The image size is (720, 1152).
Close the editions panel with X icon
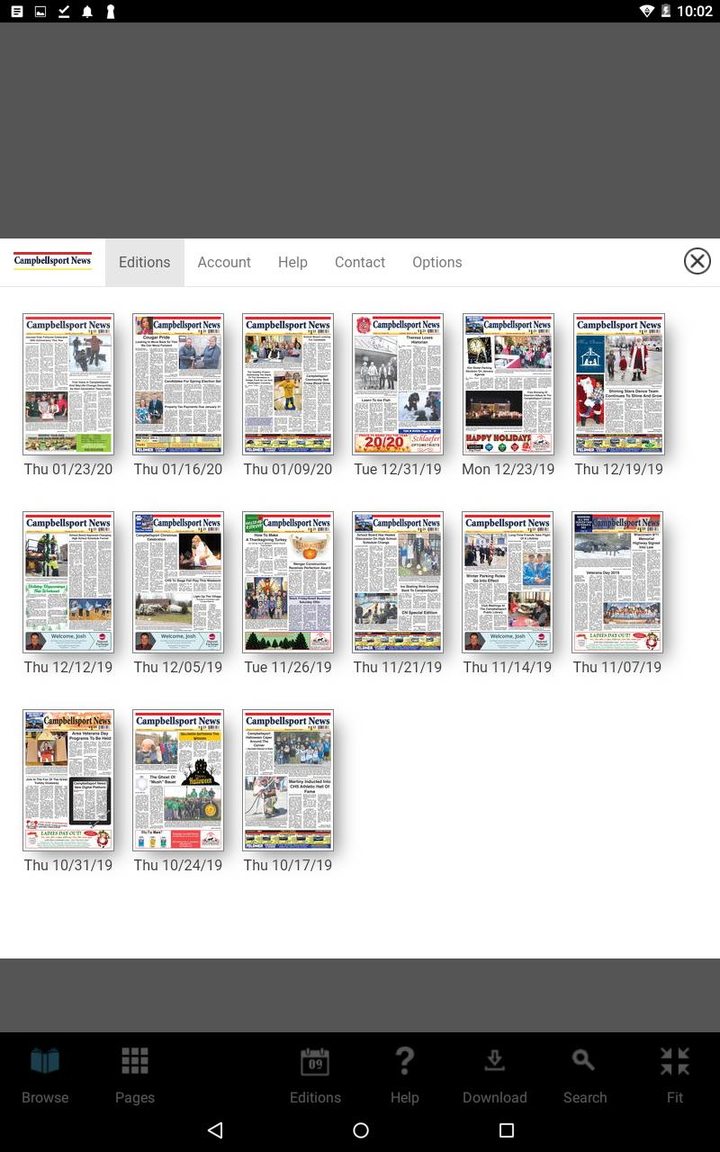(x=696, y=261)
